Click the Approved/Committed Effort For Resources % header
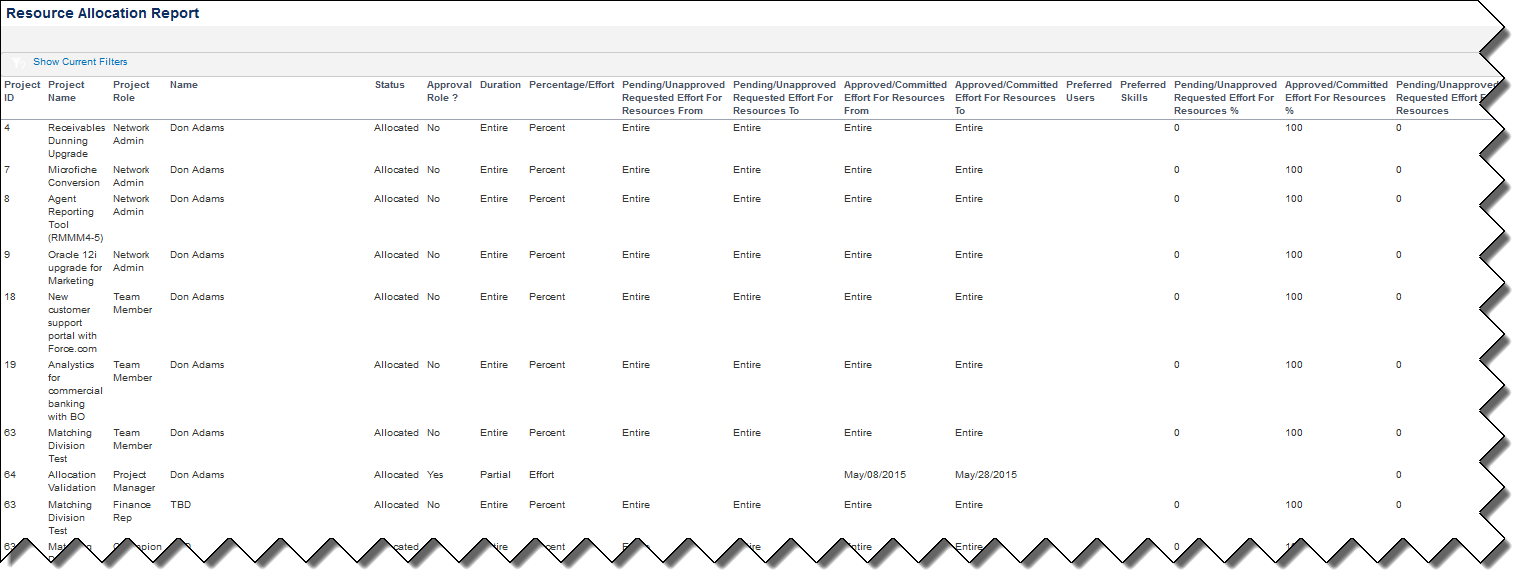The height and width of the screenshot is (579, 1520). pyautogui.click(x=1336, y=98)
